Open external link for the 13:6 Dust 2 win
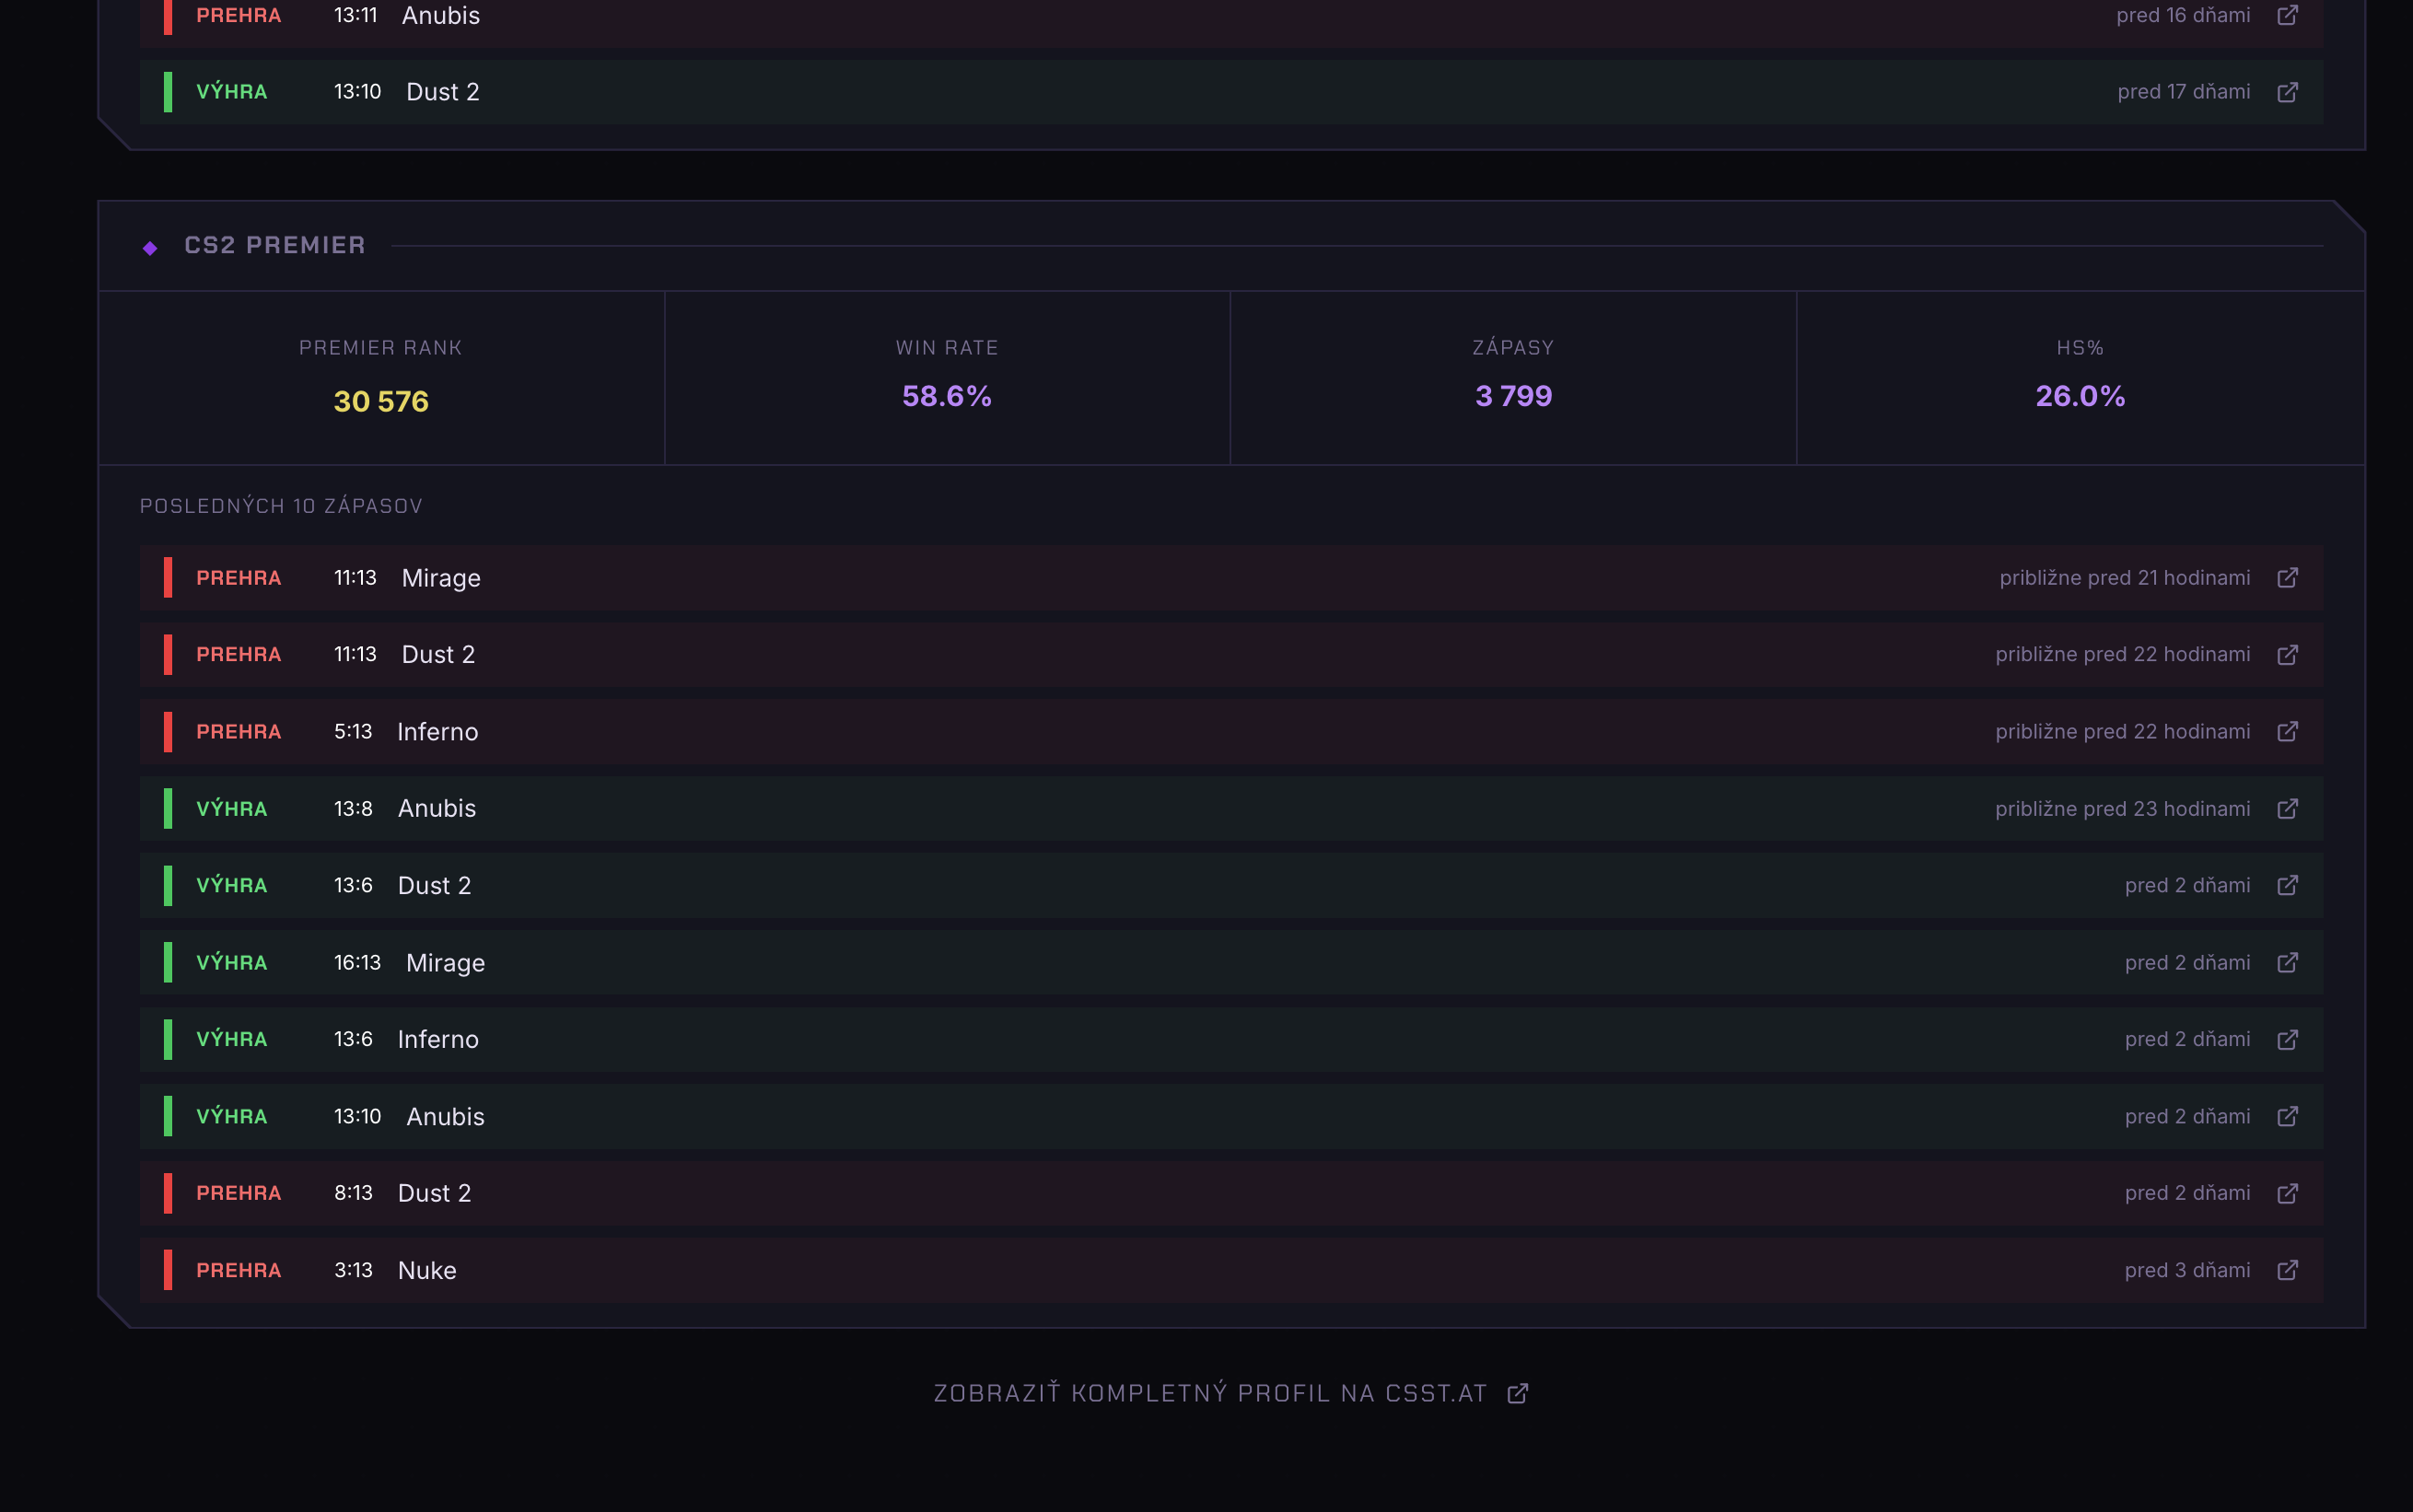2413x1512 pixels. (x=2288, y=885)
